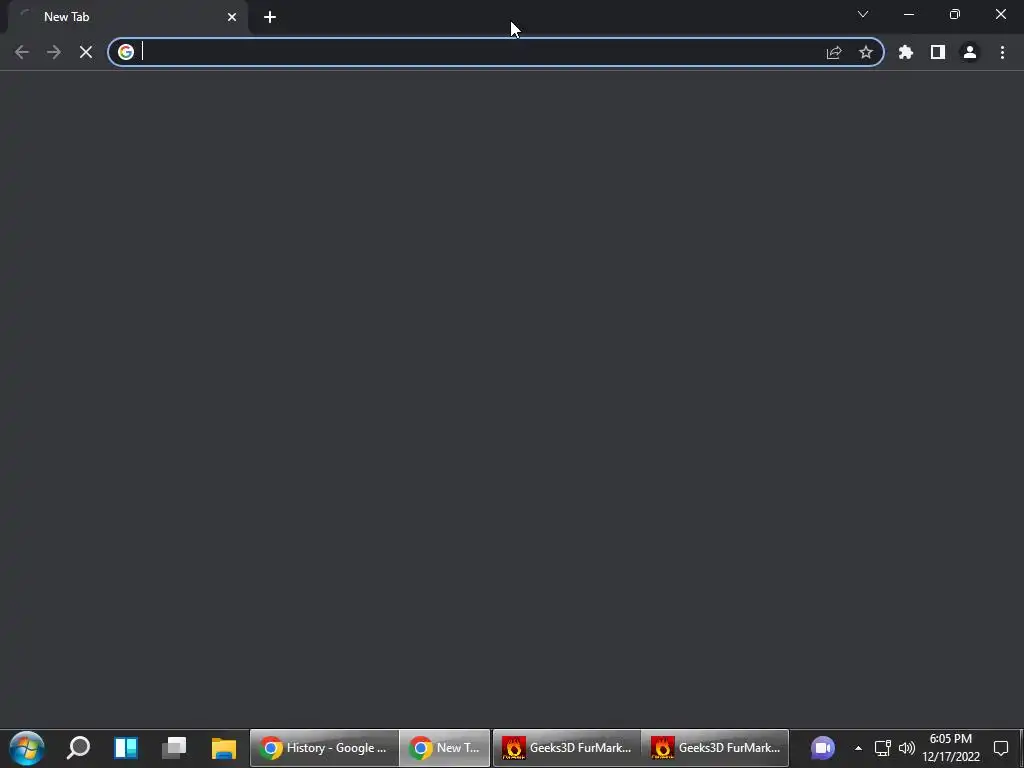Open Chrome's three-dot menu

point(1002,52)
